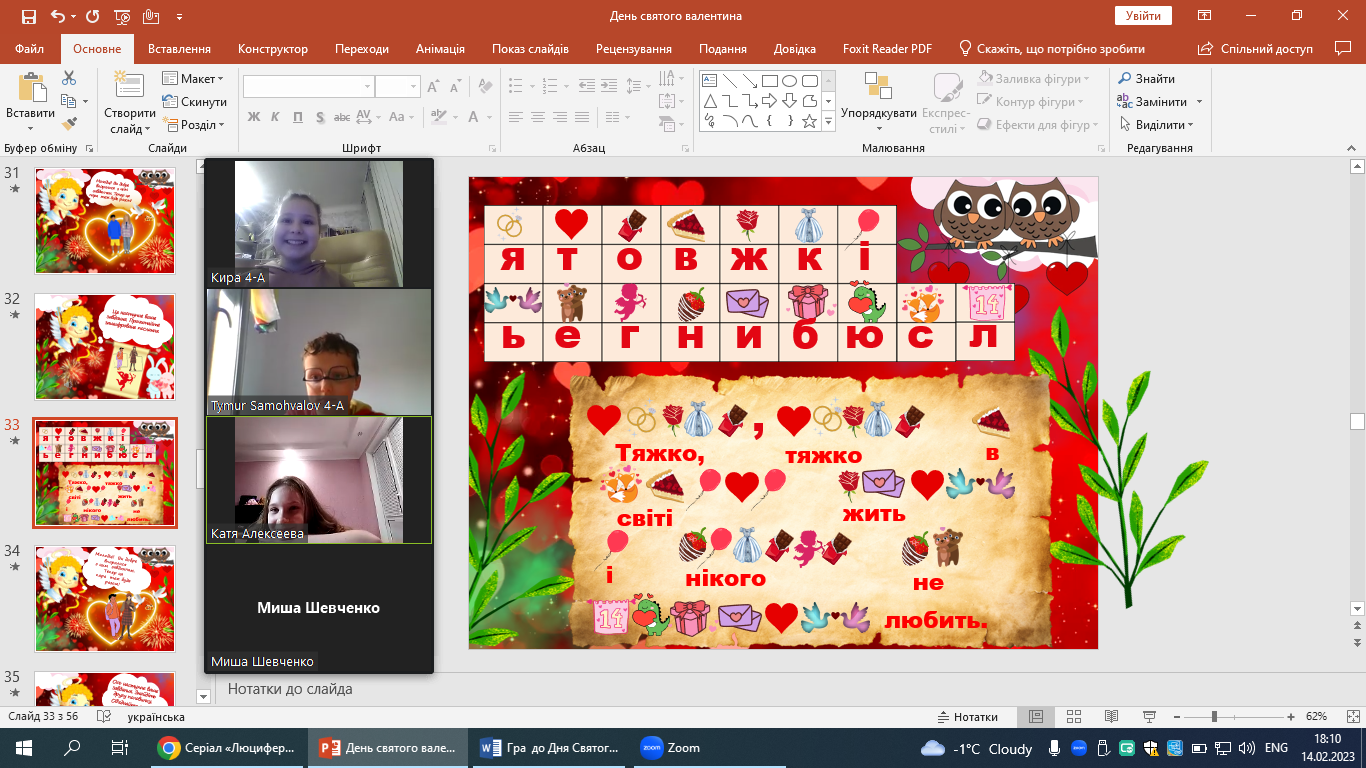Click the Cut scissors icon
Viewport: 1366px width, 768px height.
click(x=69, y=78)
